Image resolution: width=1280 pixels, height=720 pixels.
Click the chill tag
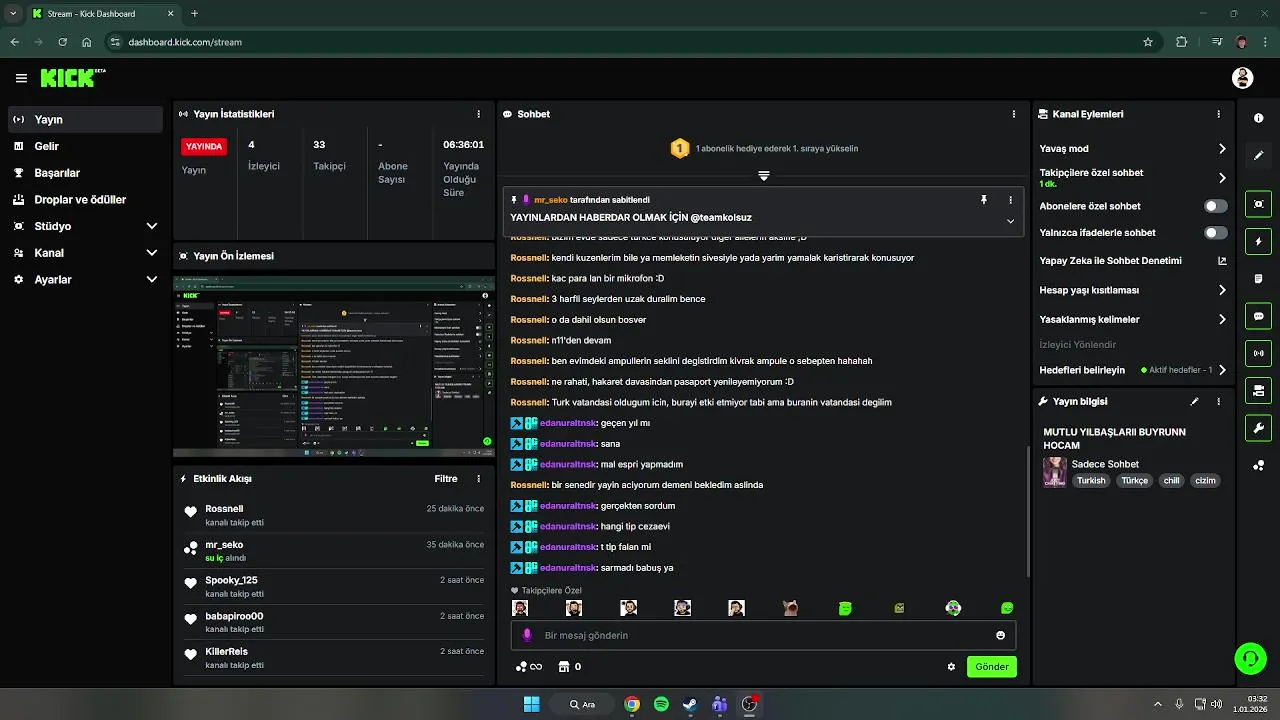(x=1171, y=481)
